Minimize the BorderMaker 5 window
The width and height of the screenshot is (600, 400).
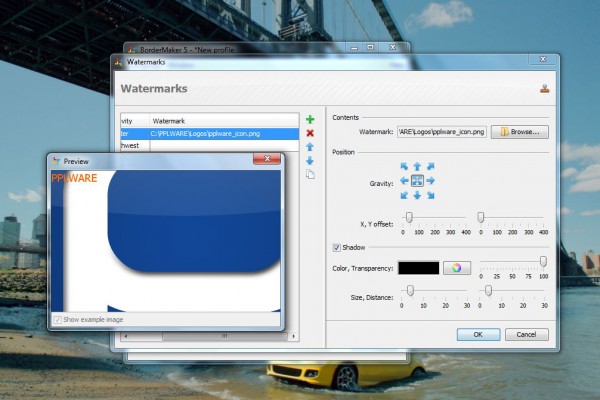point(354,47)
